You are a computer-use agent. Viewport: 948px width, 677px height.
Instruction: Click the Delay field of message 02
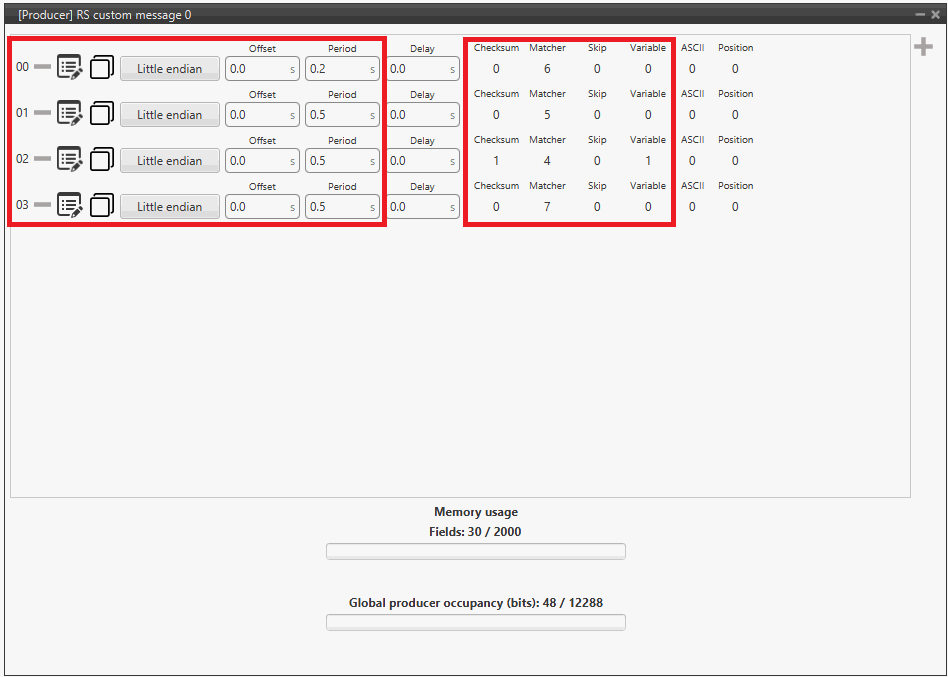coord(416,161)
